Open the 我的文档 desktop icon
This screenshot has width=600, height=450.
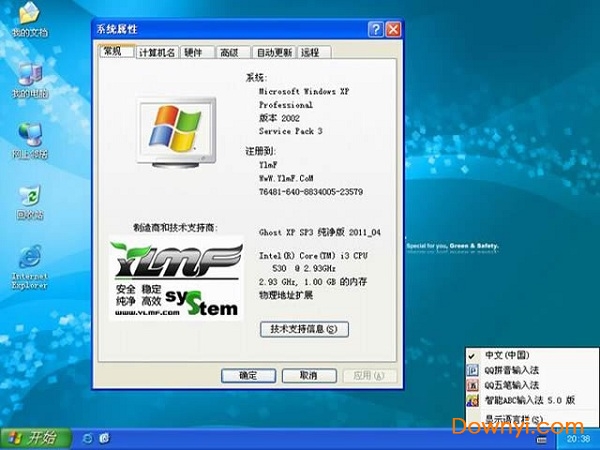tap(30, 19)
